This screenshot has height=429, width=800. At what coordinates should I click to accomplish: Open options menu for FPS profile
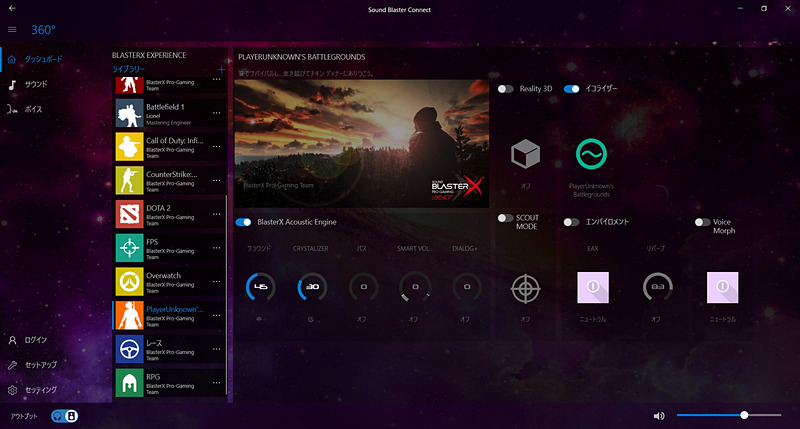click(x=217, y=247)
